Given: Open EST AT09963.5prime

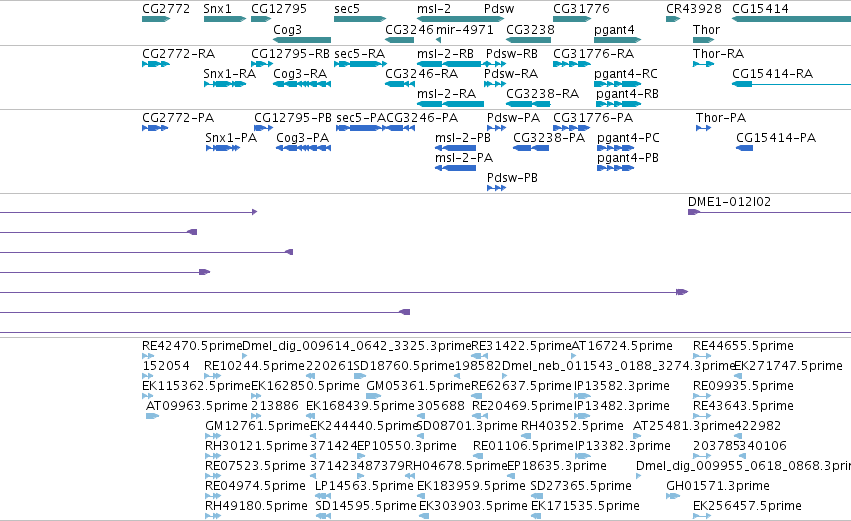Looking at the screenshot, I should click(x=153, y=416).
